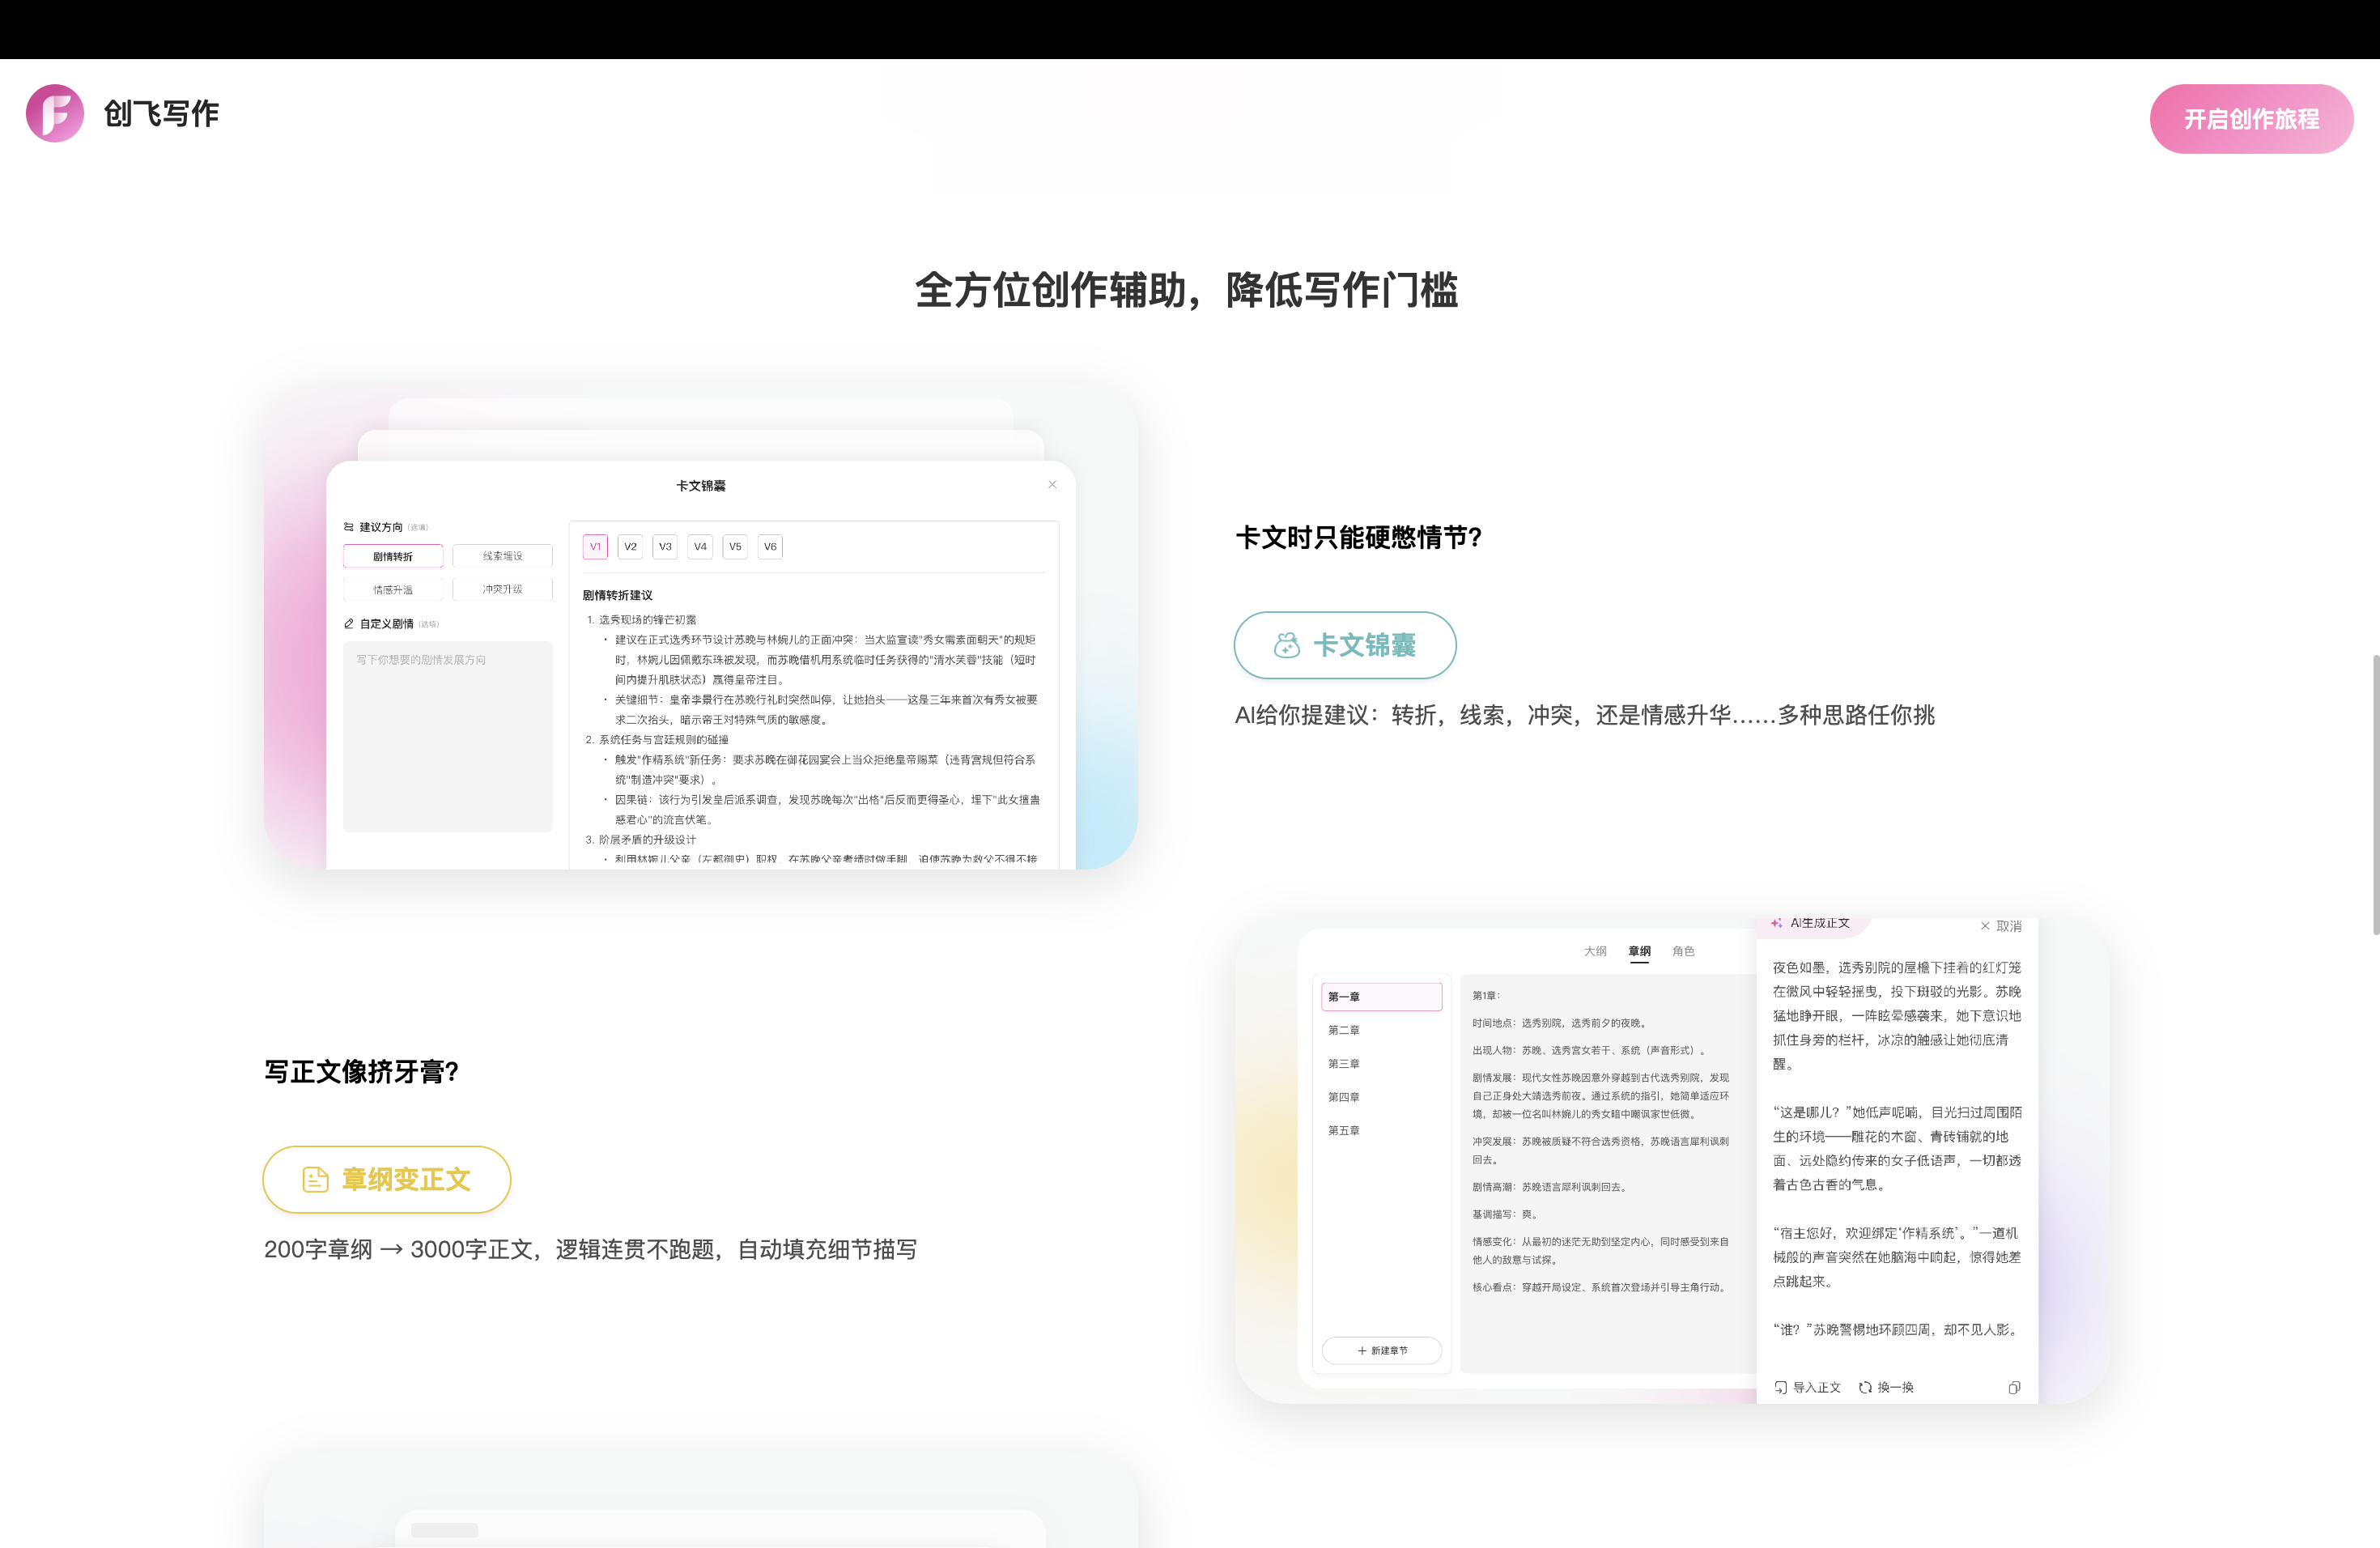Click the 新建章节 plus button
The width and height of the screenshot is (2380, 1548).
(x=1382, y=1350)
